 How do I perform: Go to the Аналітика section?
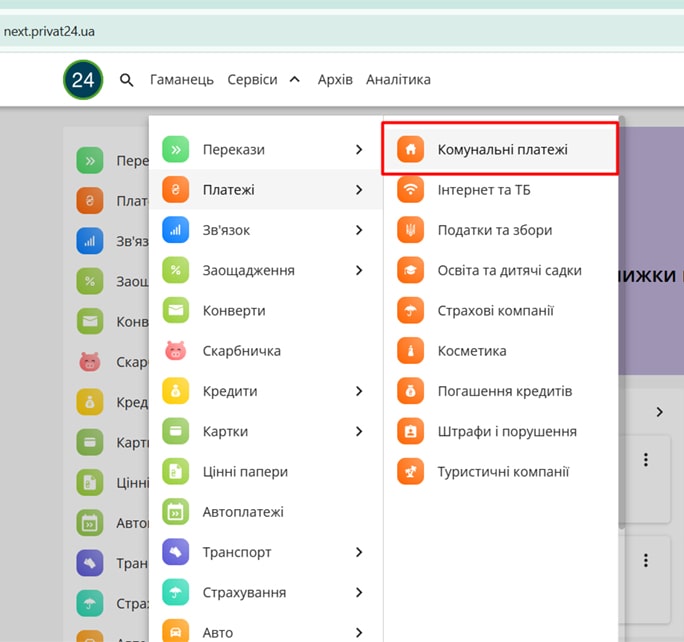coord(398,80)
